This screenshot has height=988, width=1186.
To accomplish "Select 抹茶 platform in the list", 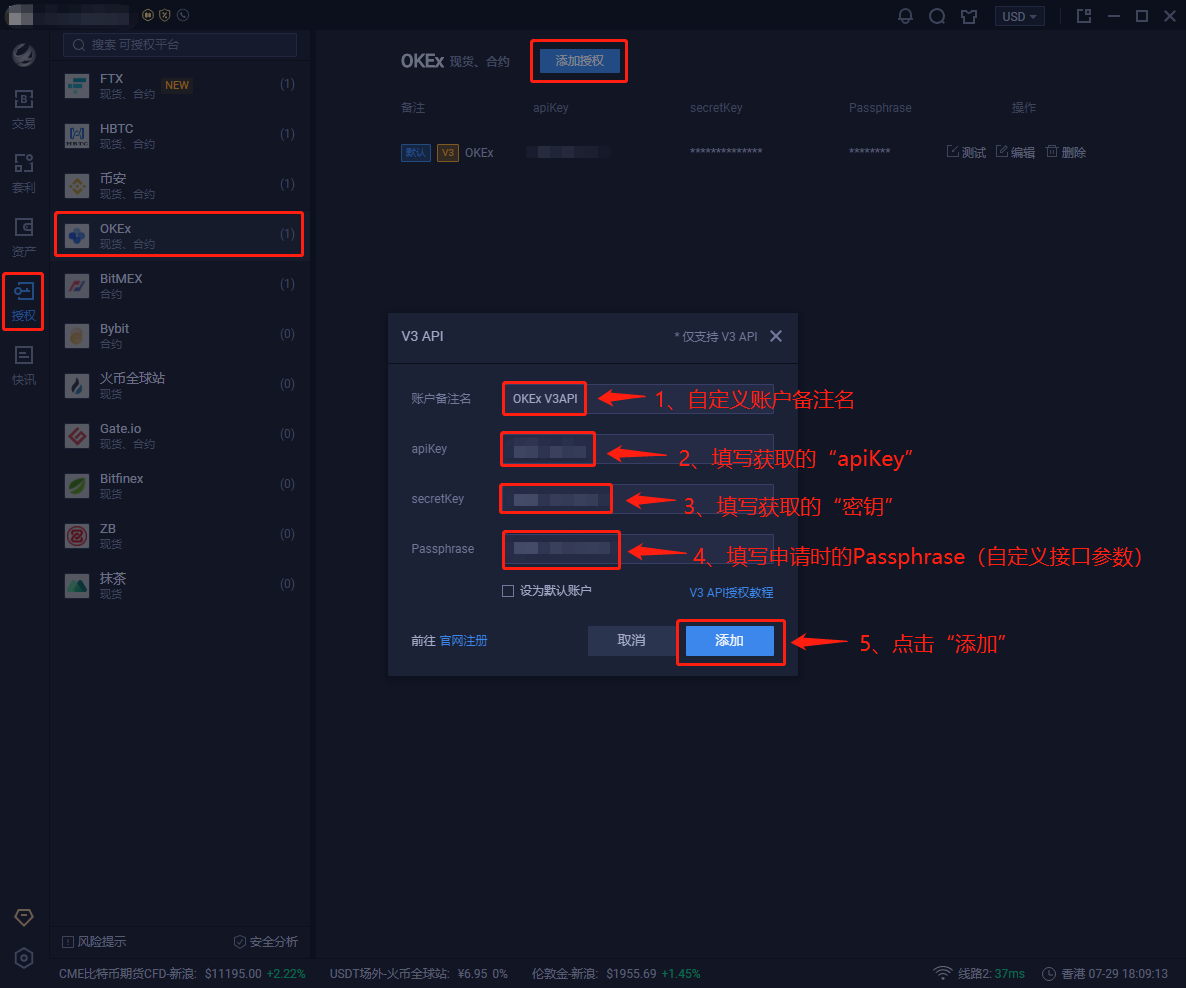I will click(179, 585).
